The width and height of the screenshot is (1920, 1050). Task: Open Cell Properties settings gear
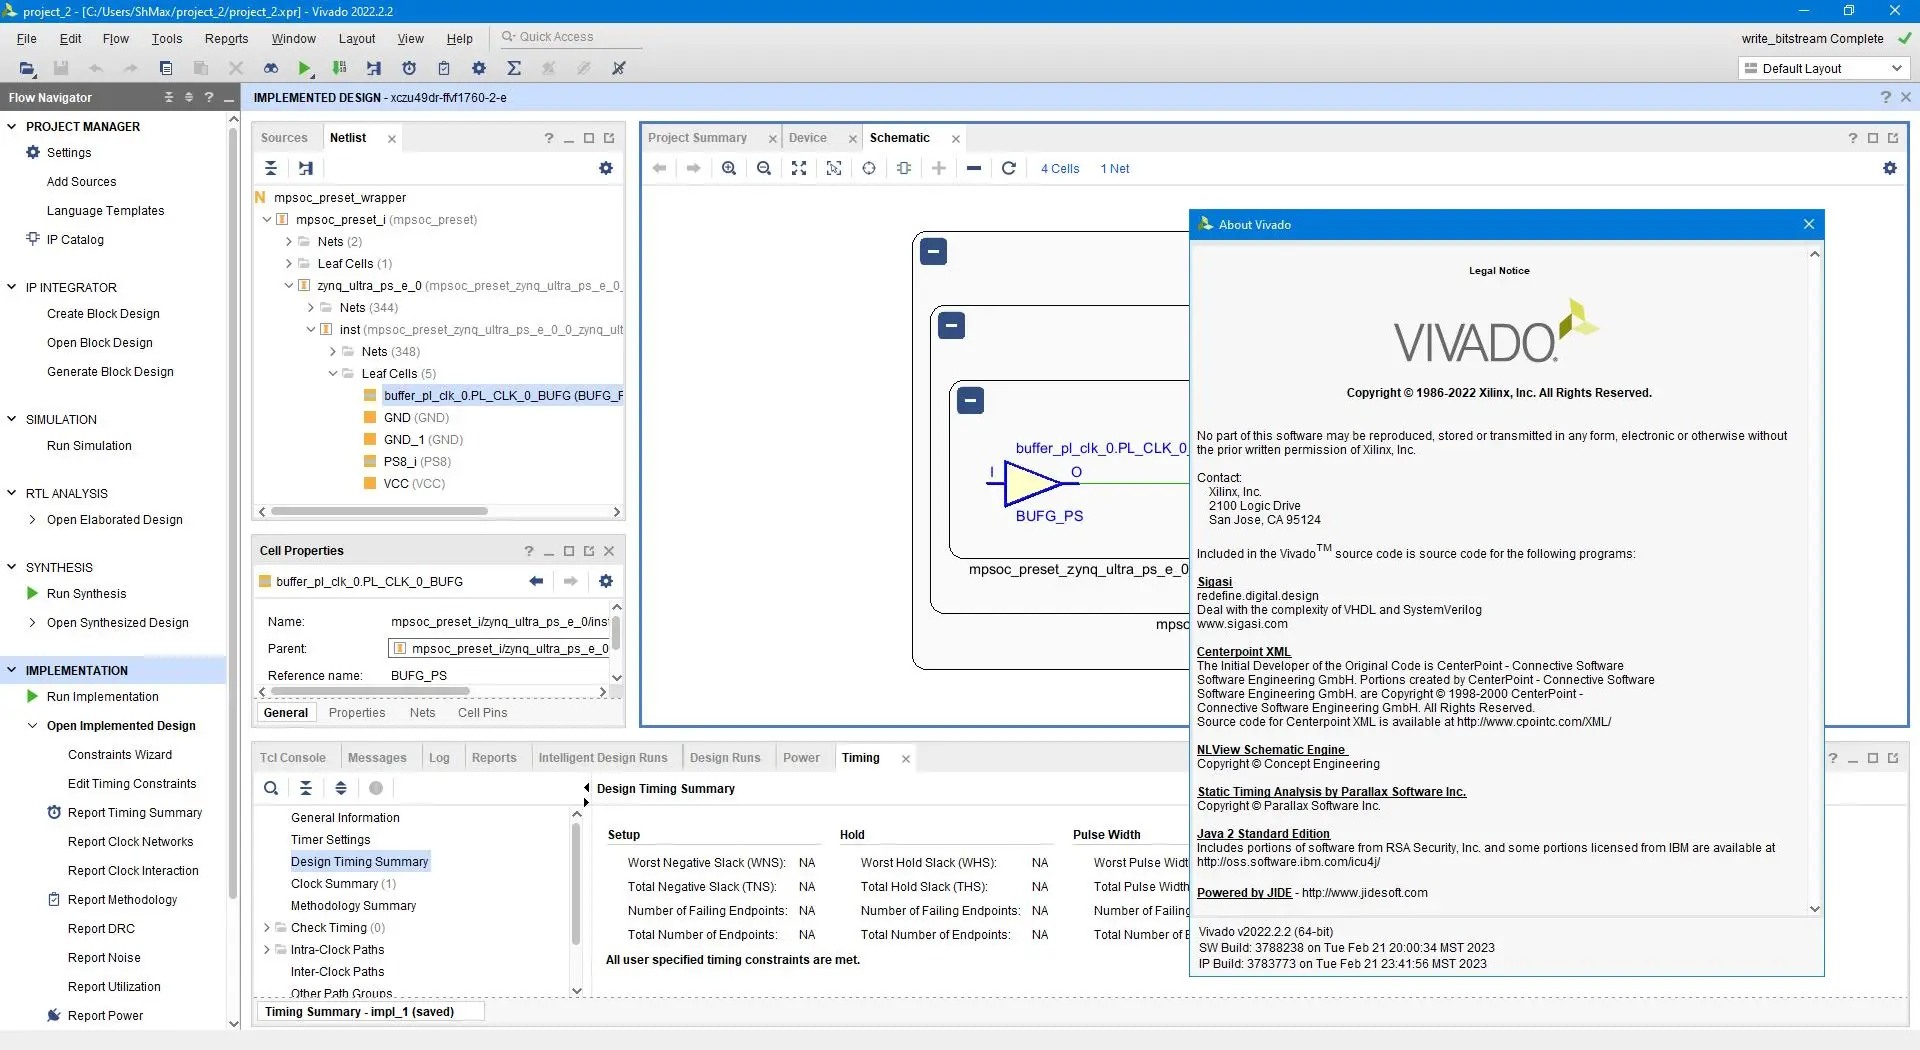tap(606, 581)
